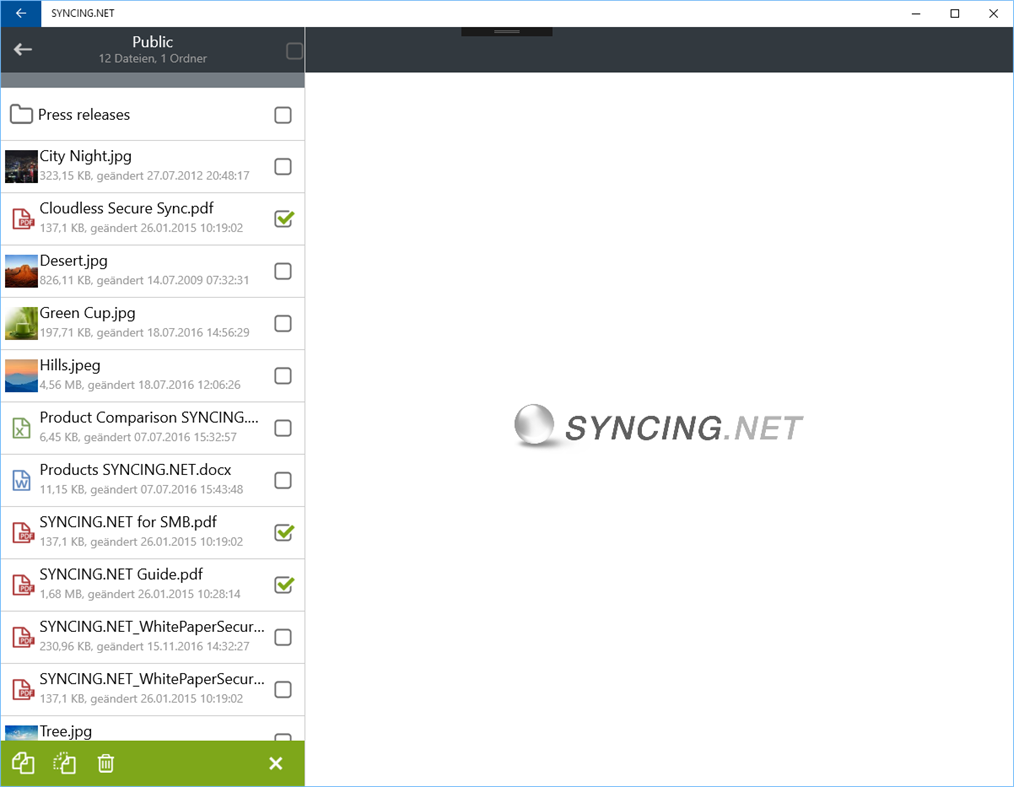Click the Green Cup.jpg thumbnail
This screenshot has width=1014, height=787.
click(x=19, y=322)
